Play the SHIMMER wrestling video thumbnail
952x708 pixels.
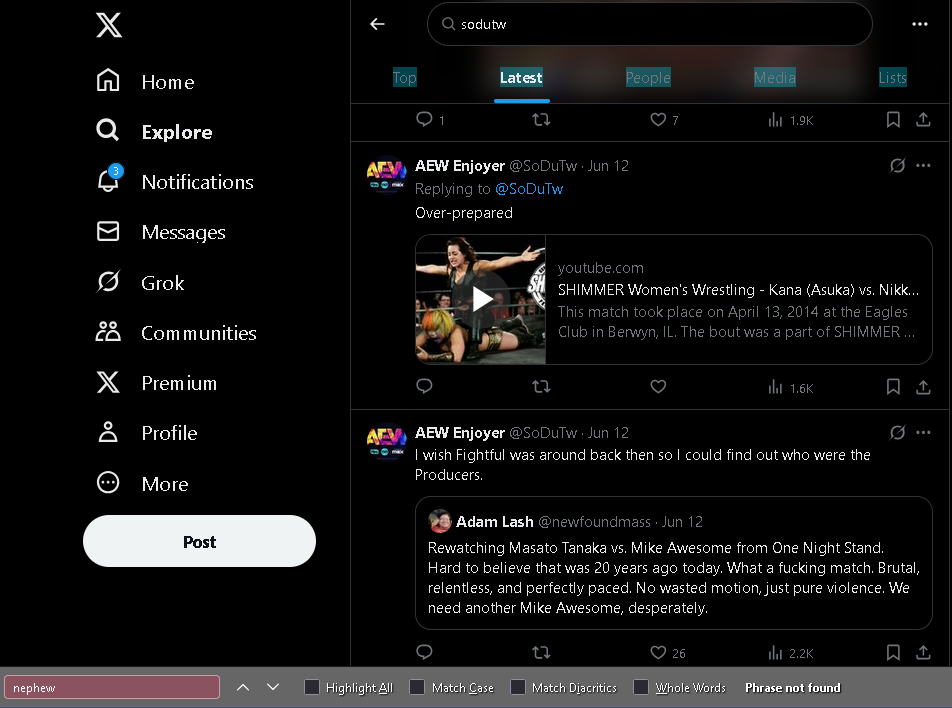tap(481, 299)
